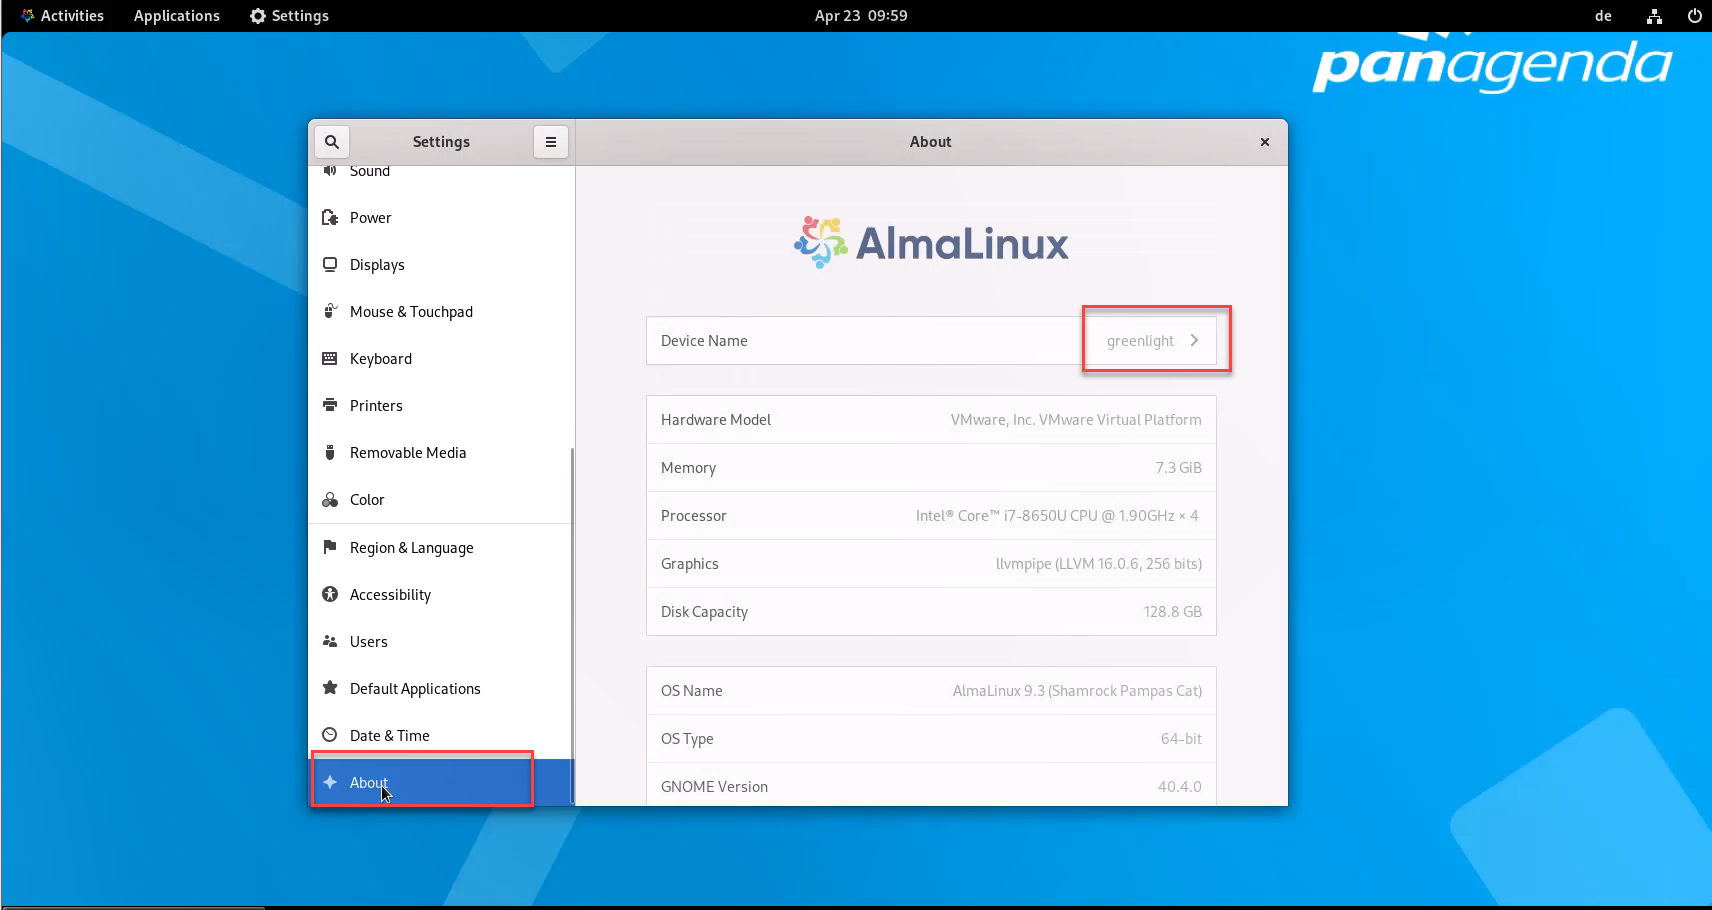The width and height of the screenshot is (1712, 910).
Task: Click the clock date in top bar
Action: pos(860,16)
